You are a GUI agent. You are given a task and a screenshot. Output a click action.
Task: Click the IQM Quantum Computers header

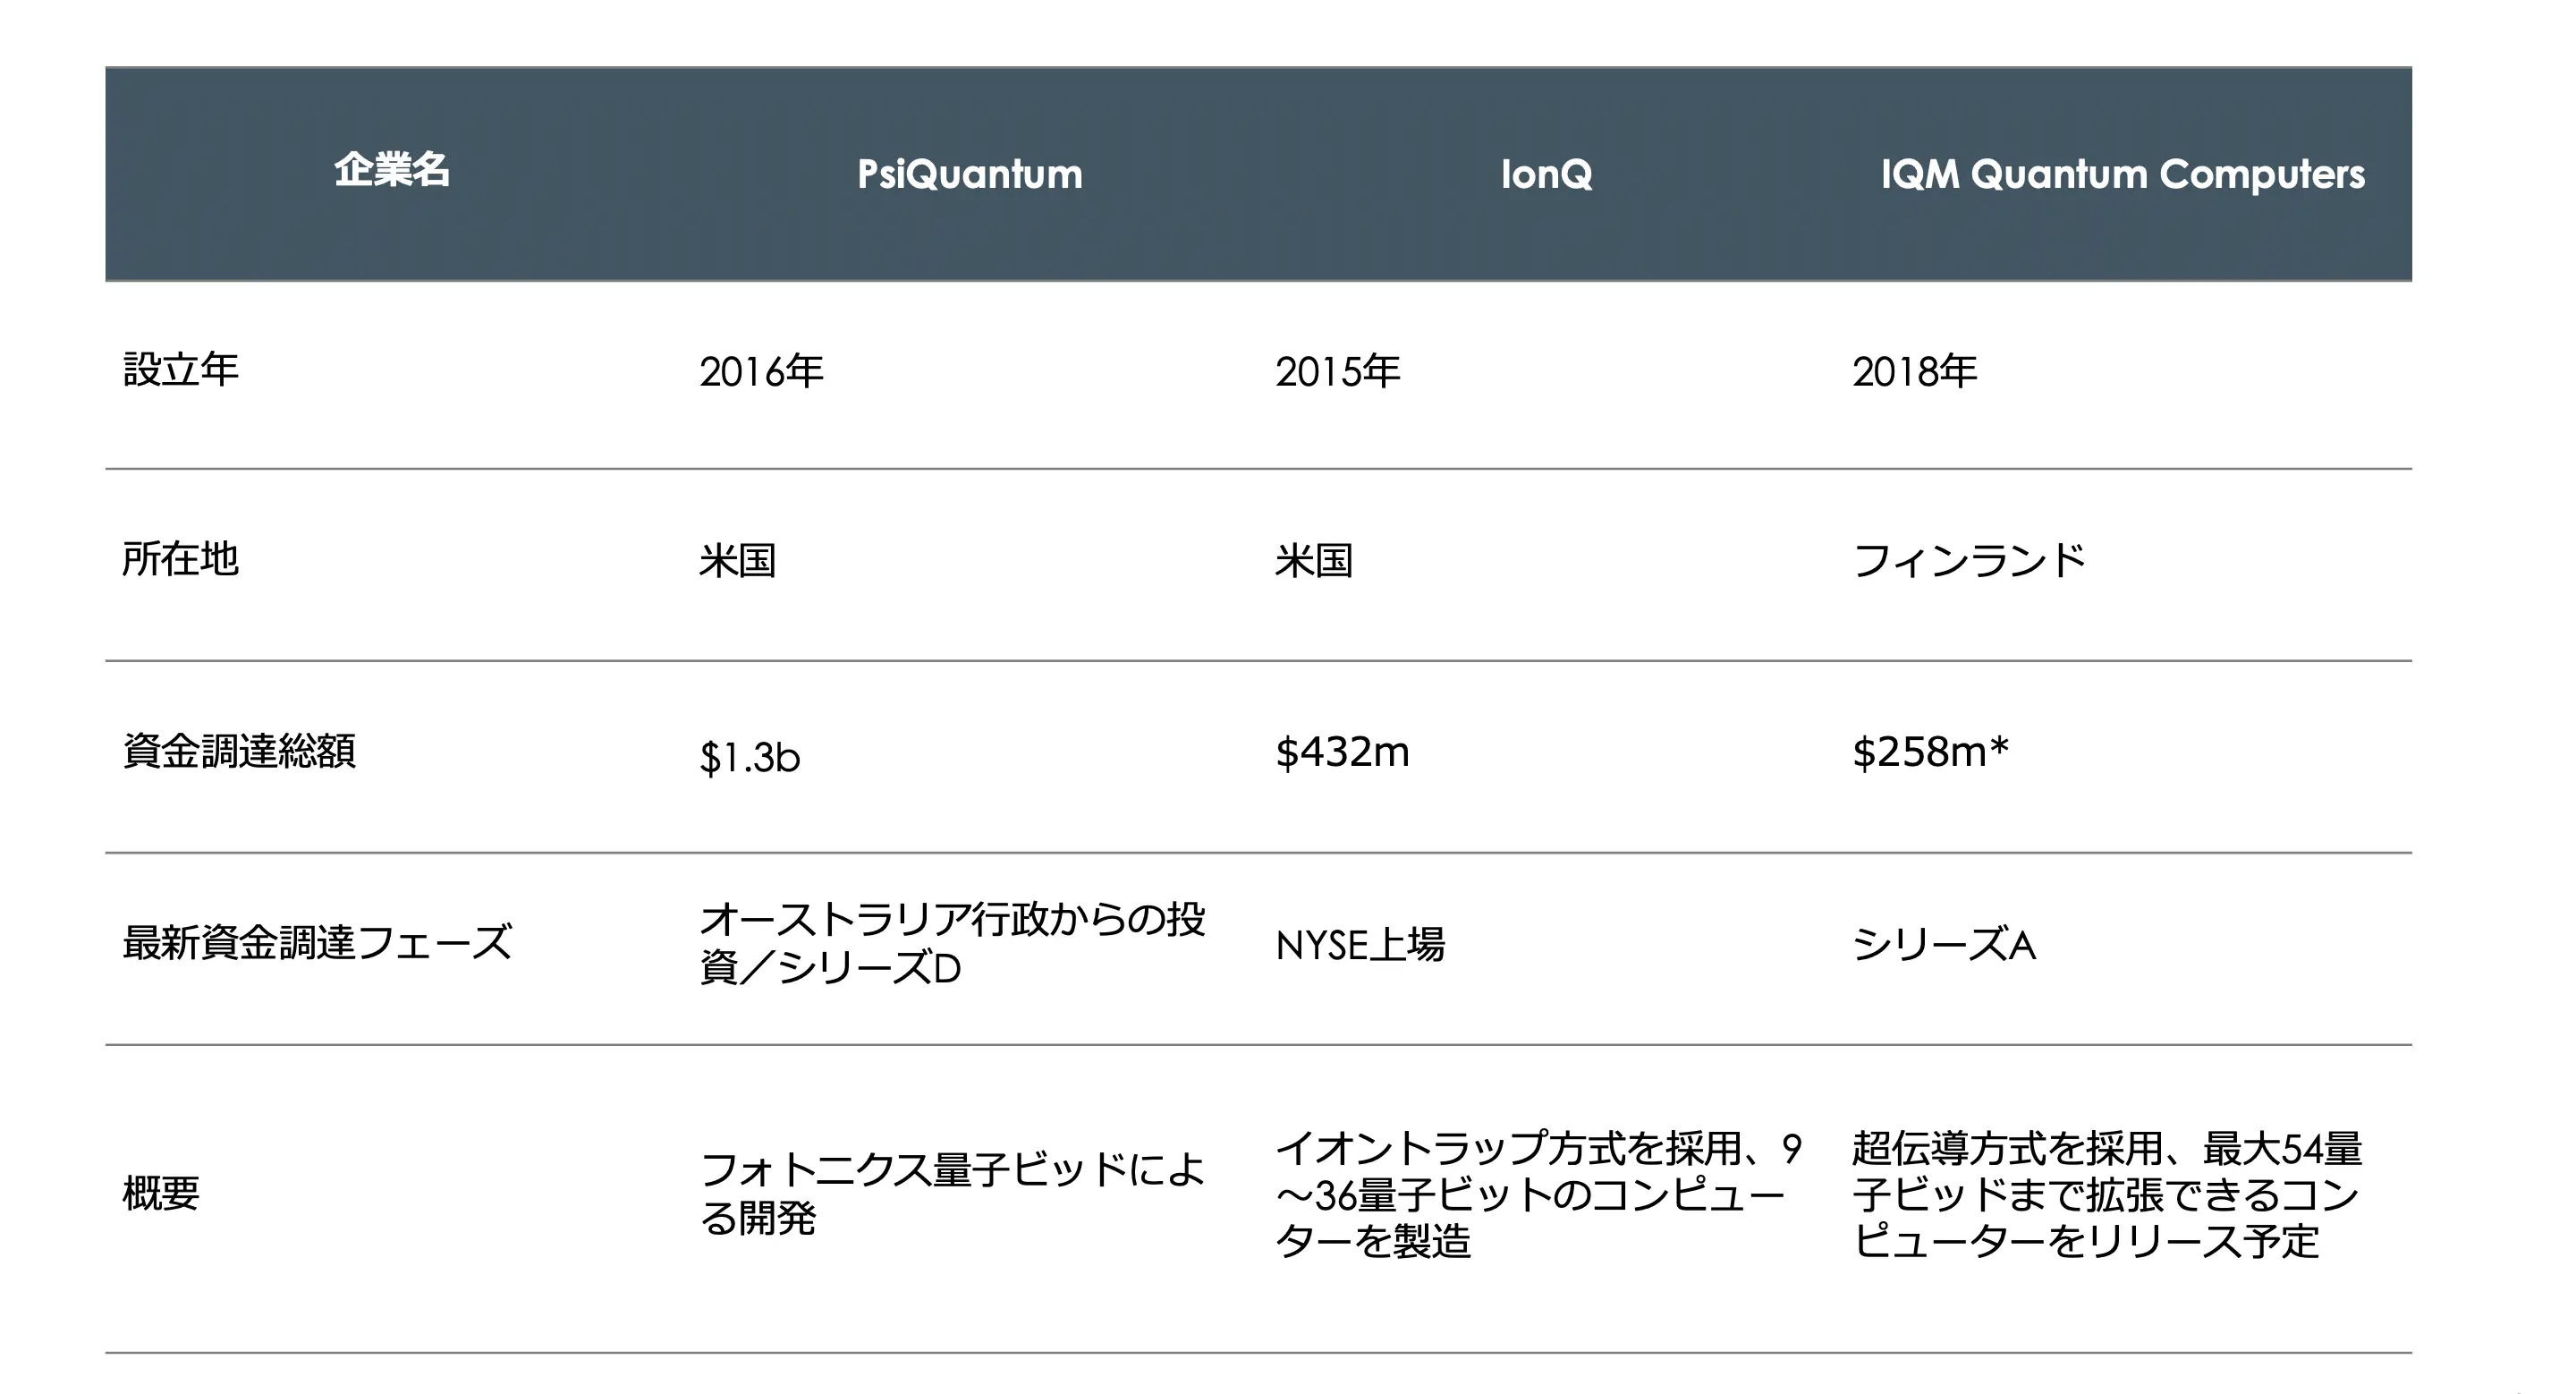tap(2122, 175)
